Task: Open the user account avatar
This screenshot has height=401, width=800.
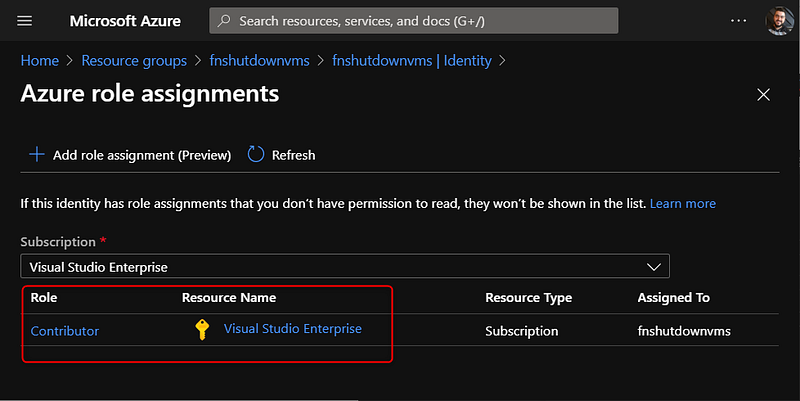Action: point(778,21)
